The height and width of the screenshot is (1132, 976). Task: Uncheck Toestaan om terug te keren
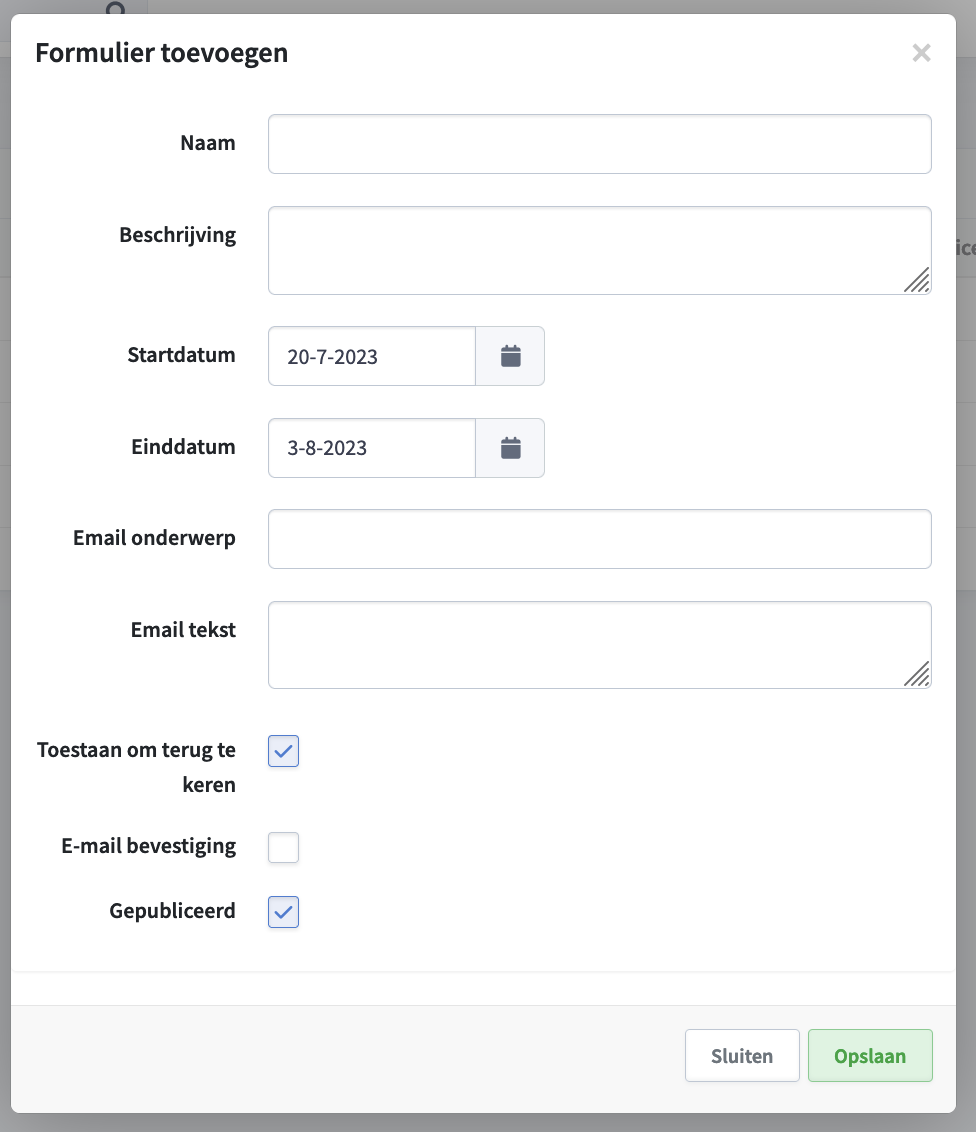[x=283, y=751]
